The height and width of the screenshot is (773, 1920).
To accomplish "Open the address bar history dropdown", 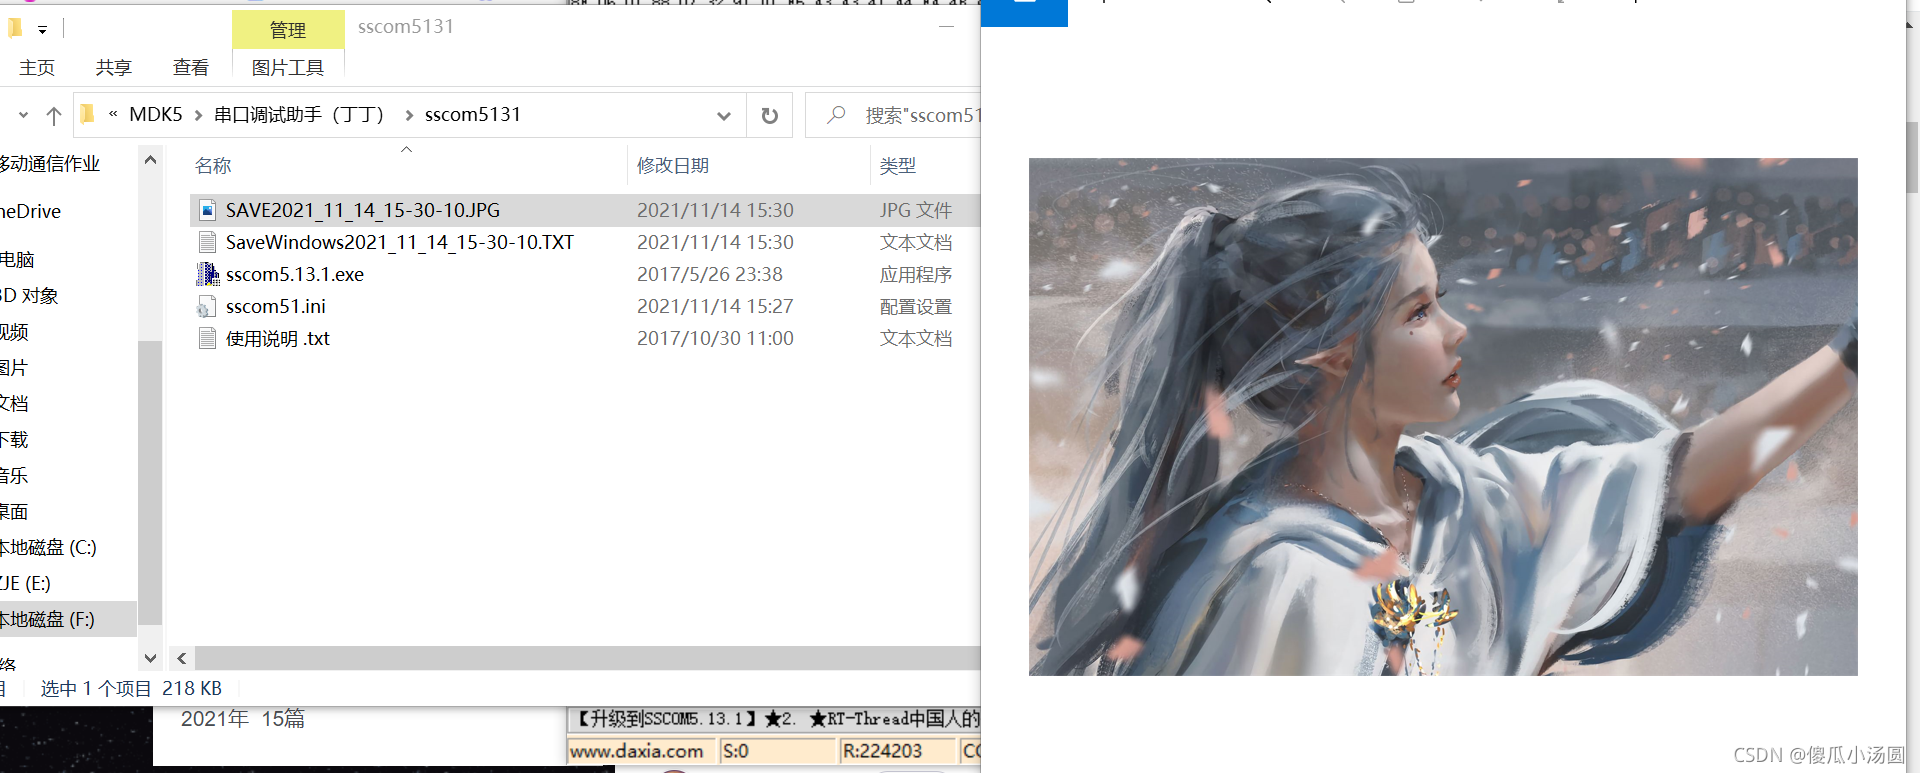I will point(724,116).
